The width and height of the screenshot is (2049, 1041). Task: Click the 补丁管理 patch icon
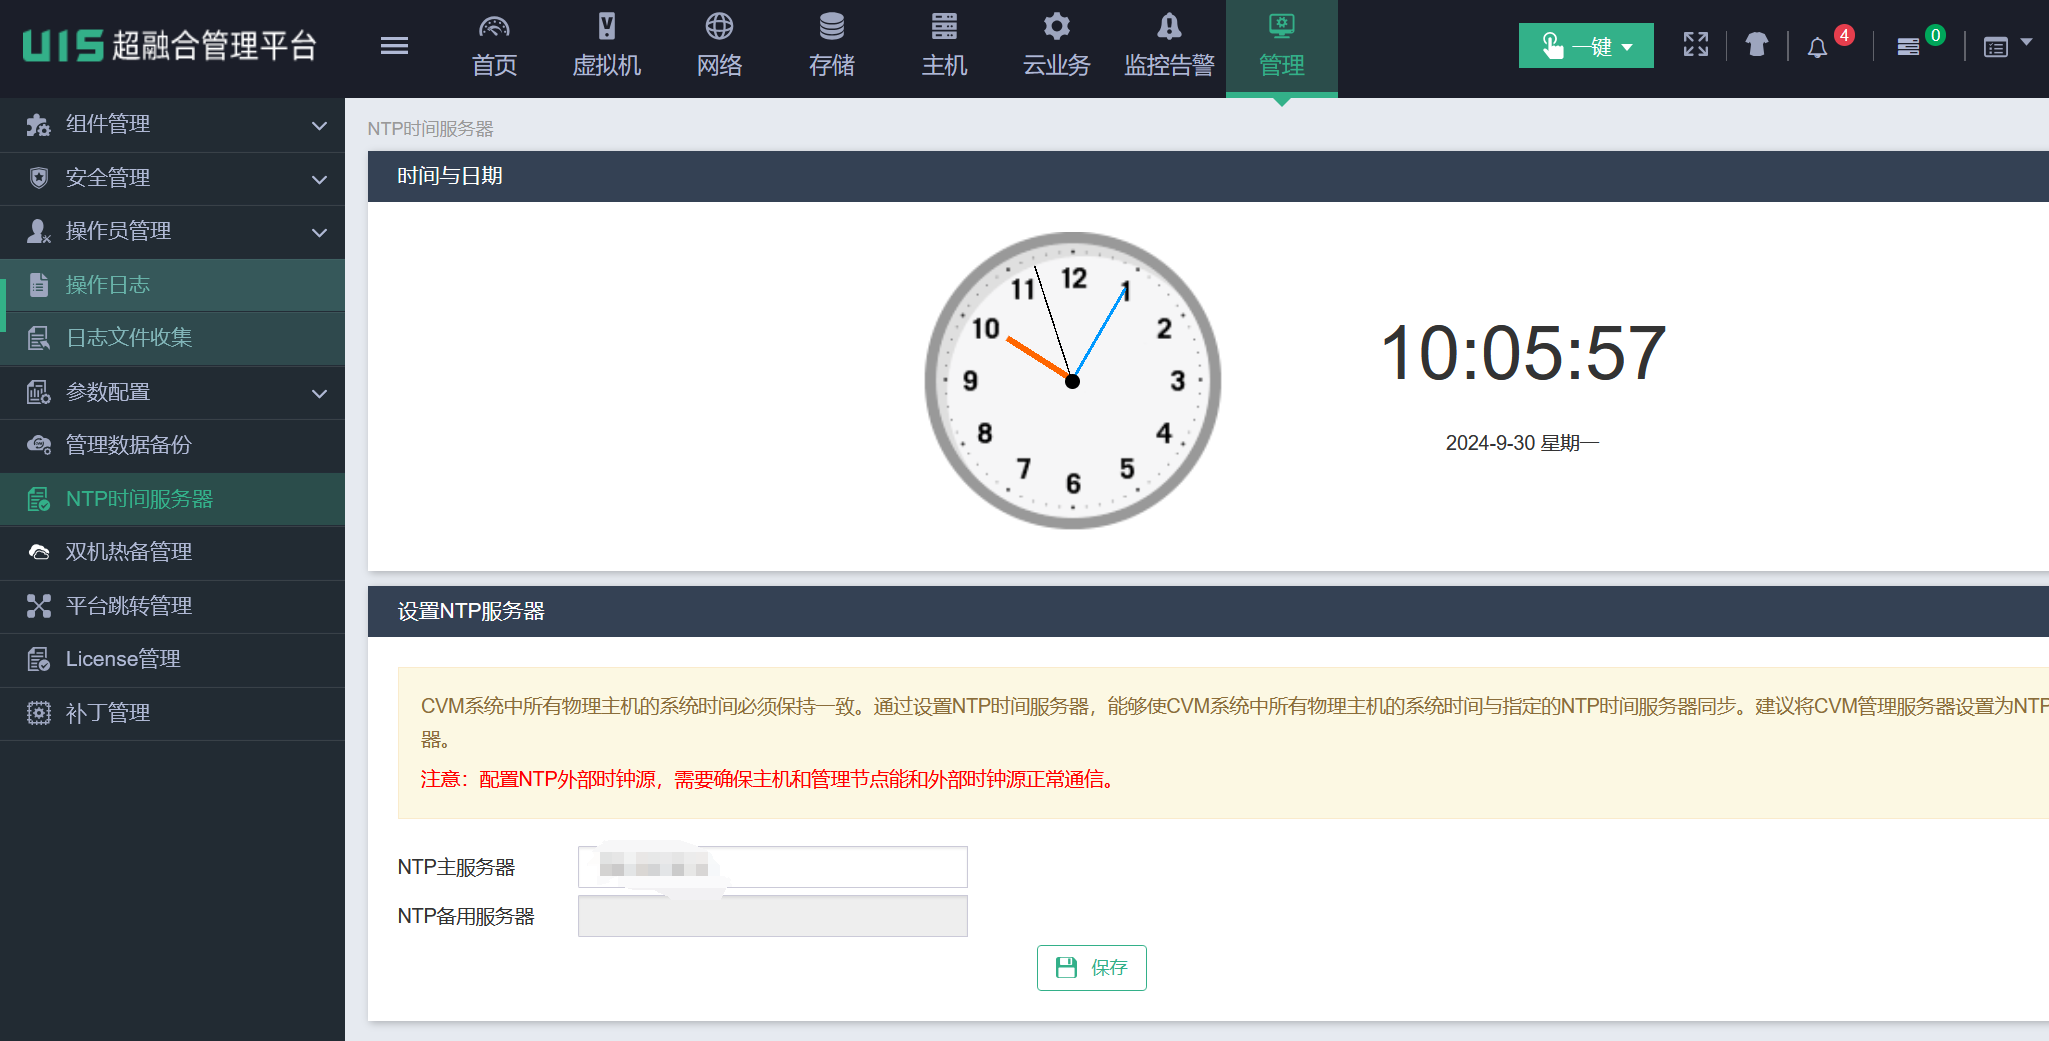point(38,713)
